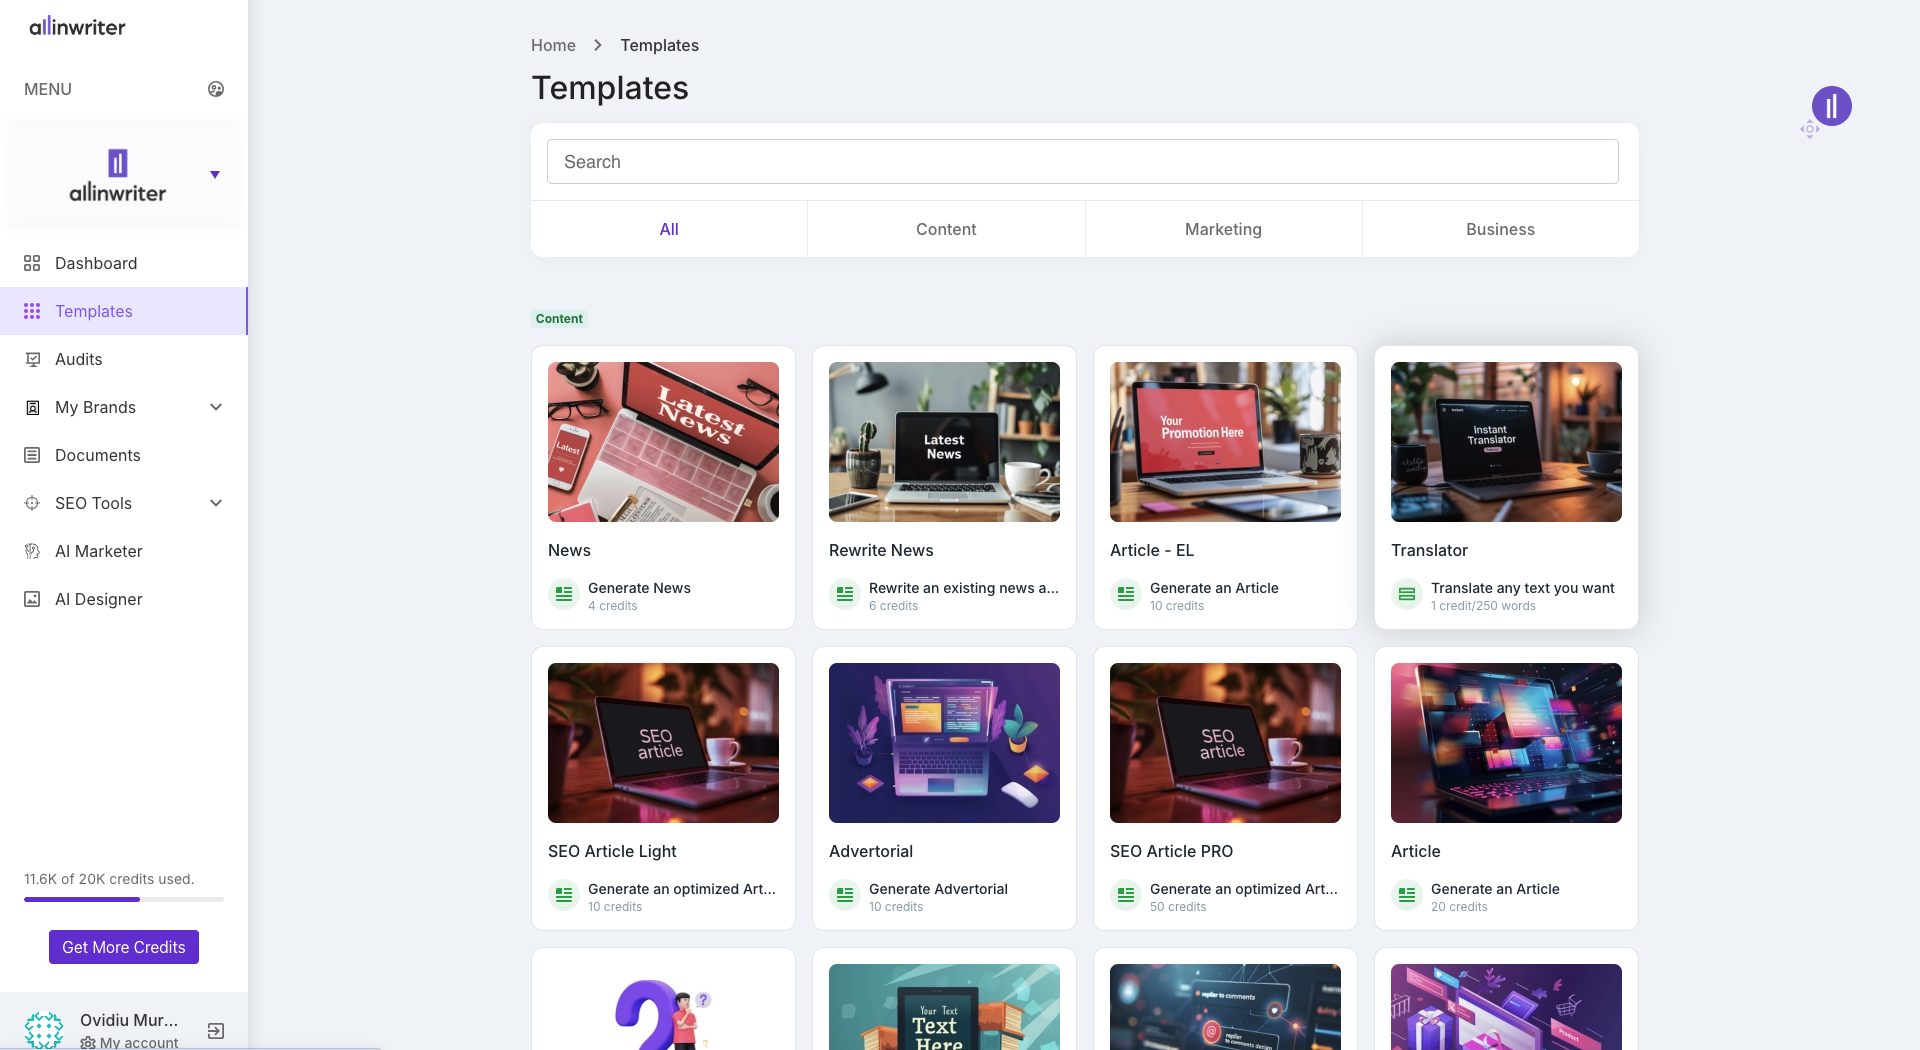This screenshot has height=1050, width=1920.
Task: Open the workspace switcher arrow next to allinwriter
Action: (214, 175)
